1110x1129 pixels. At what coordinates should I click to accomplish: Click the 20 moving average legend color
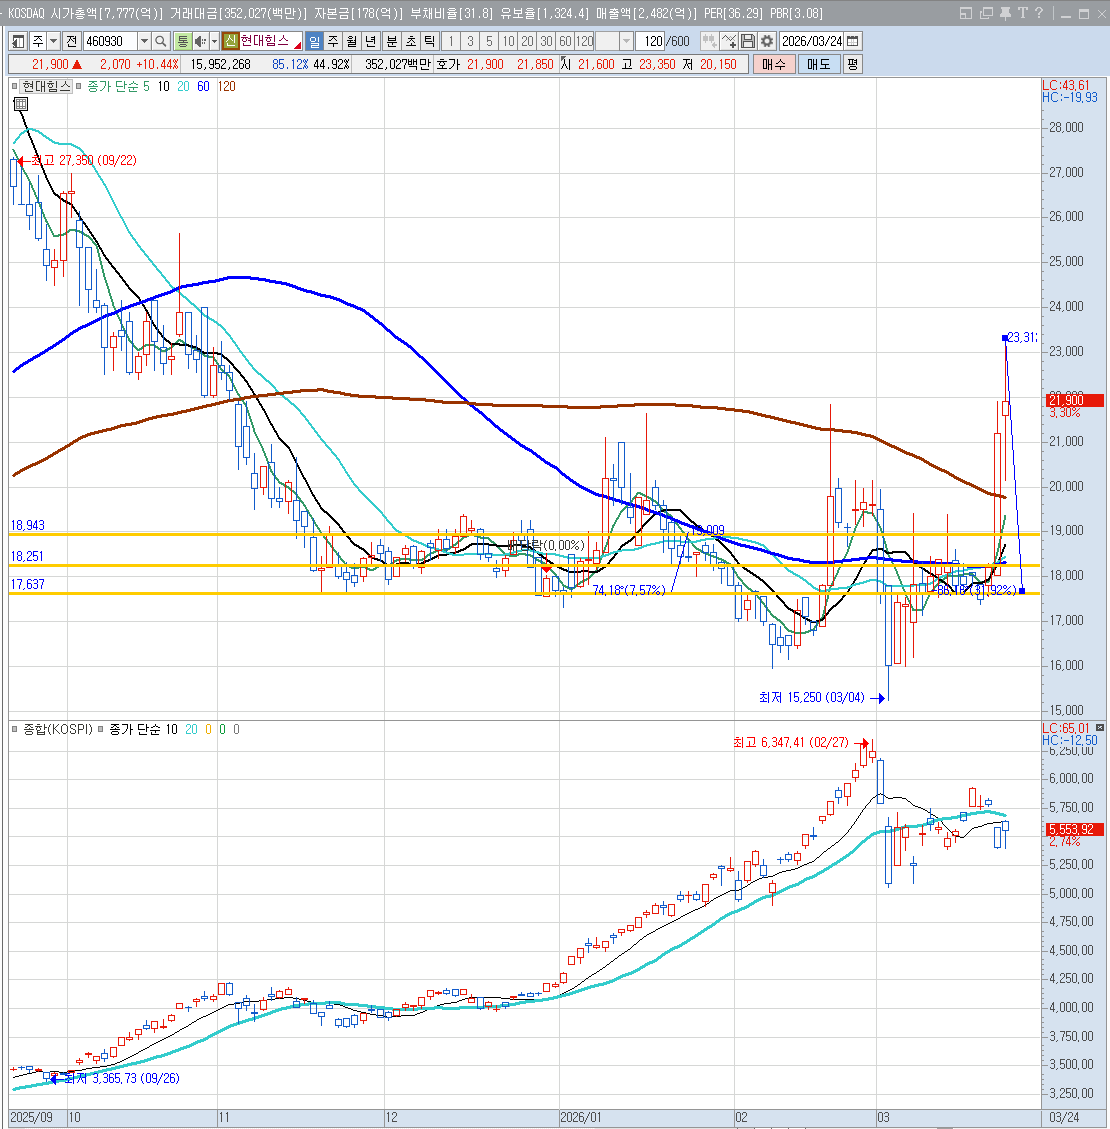[x=183, y=86]
